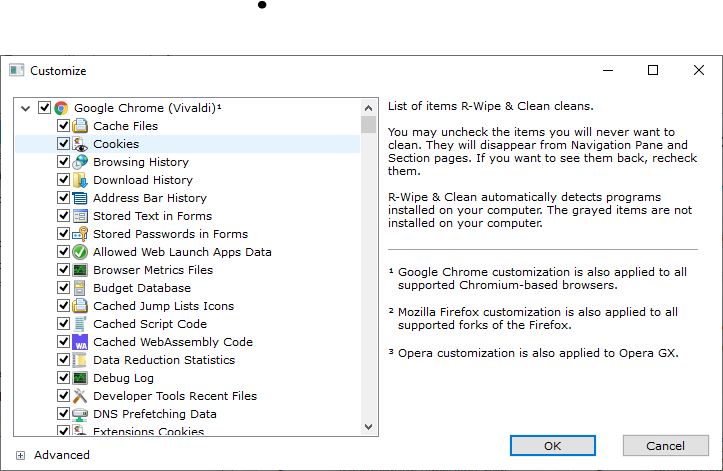723x471 pixels.
Task: Select the Browsing History item text
Action: point(141,162)
